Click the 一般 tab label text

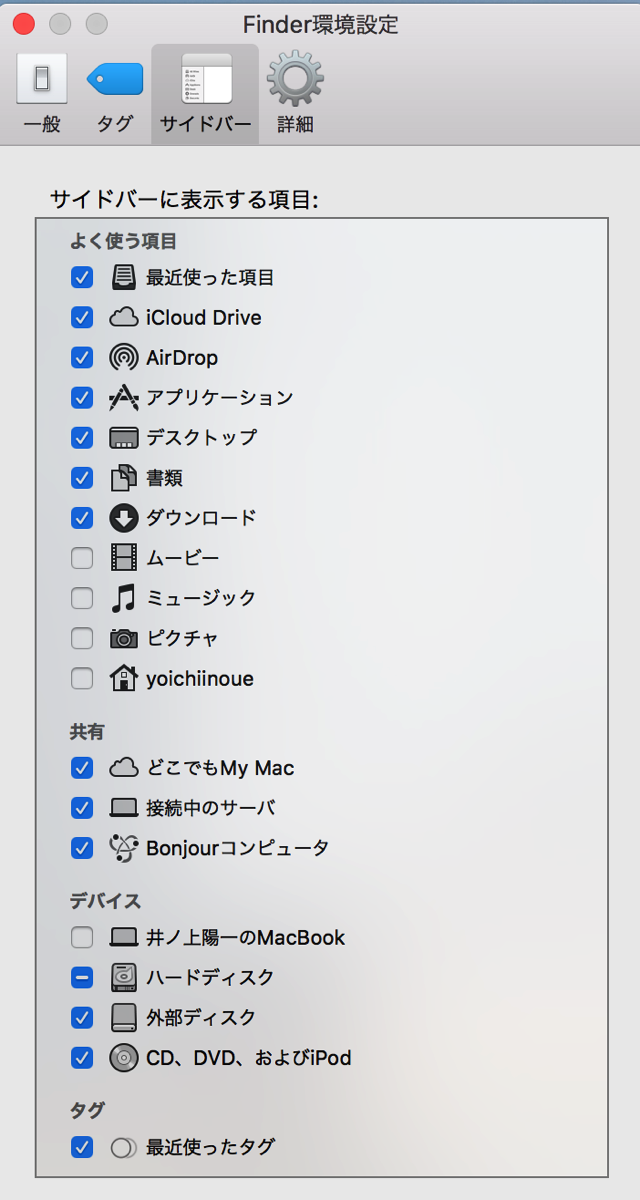coord(42,125)
